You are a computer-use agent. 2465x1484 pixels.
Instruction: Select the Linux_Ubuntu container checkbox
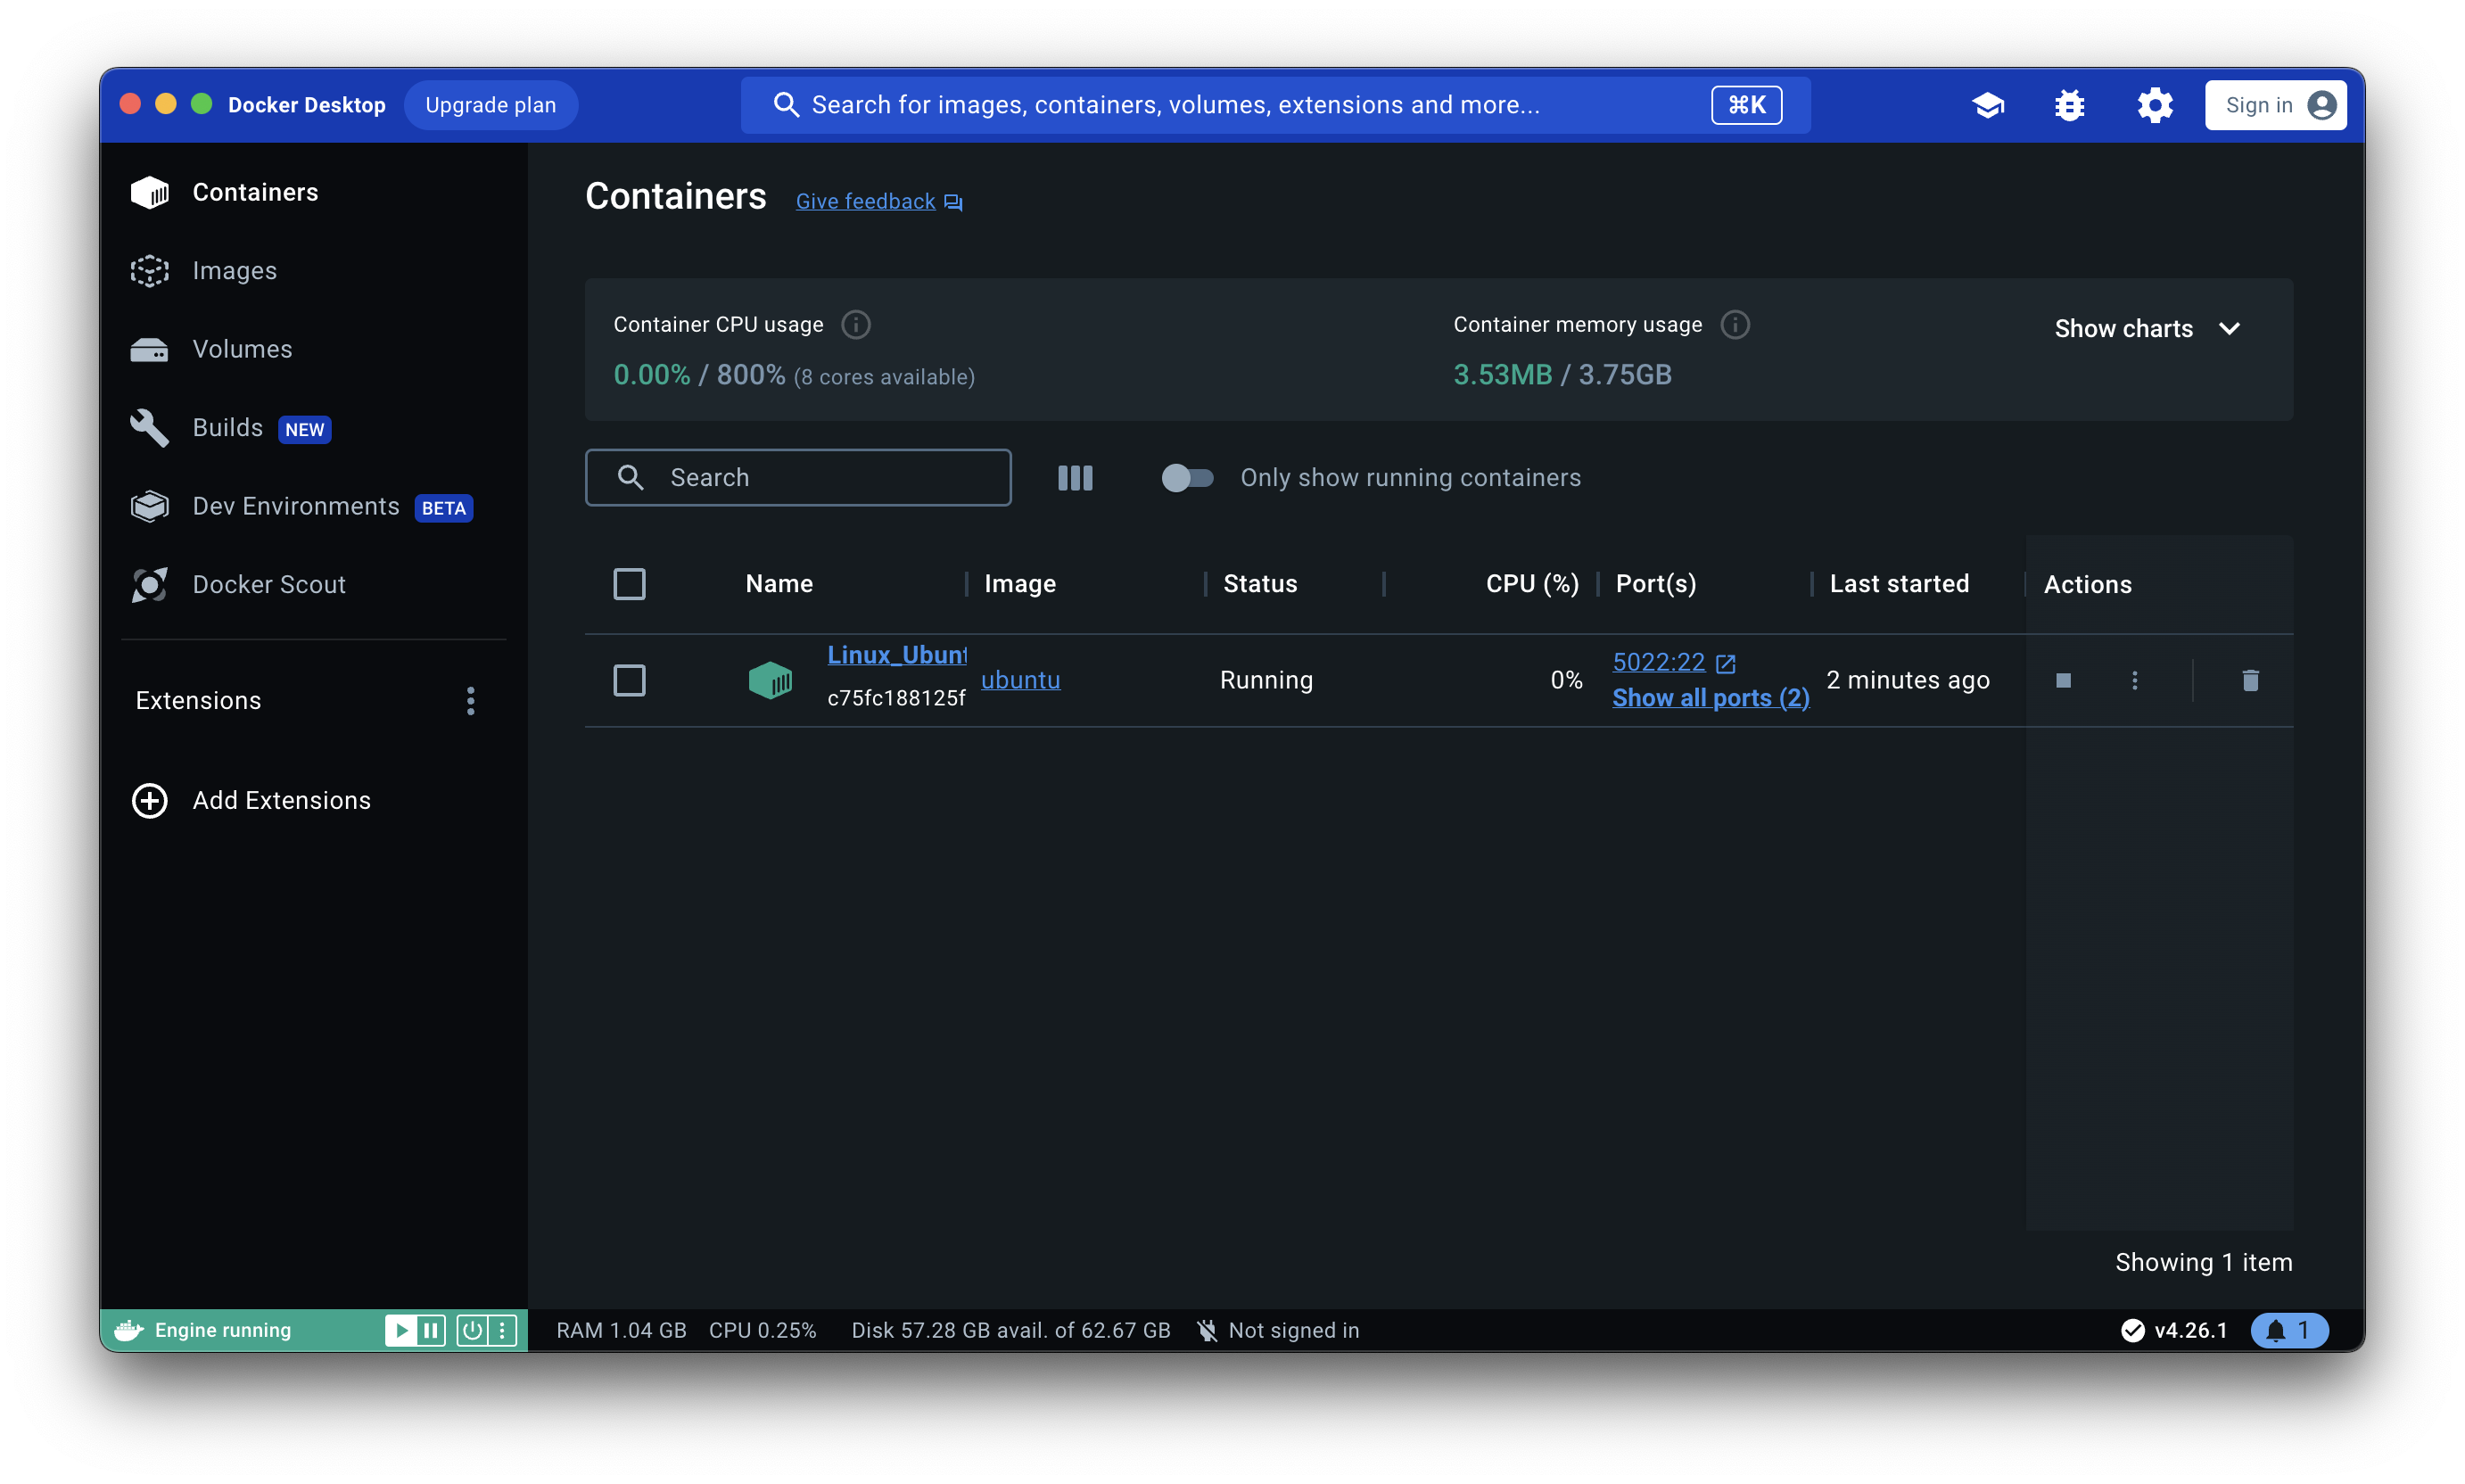[629, 680]
